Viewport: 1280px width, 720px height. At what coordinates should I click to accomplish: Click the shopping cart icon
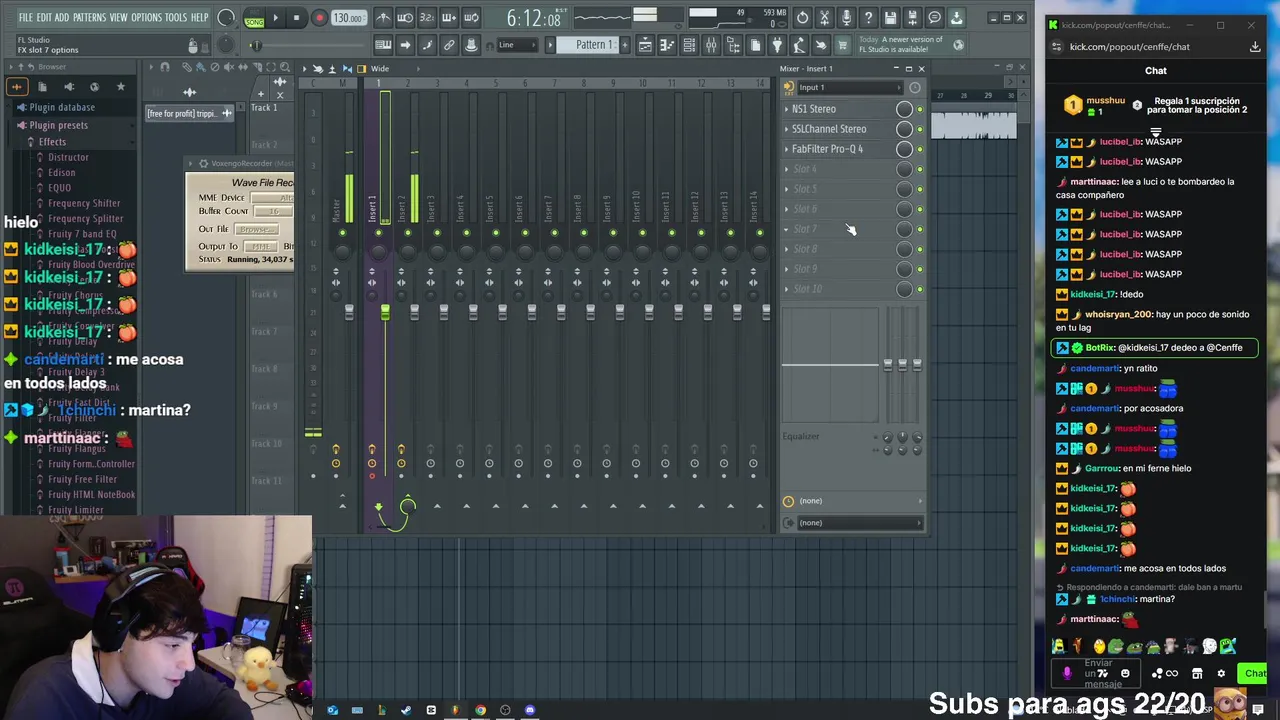(843, 45)
